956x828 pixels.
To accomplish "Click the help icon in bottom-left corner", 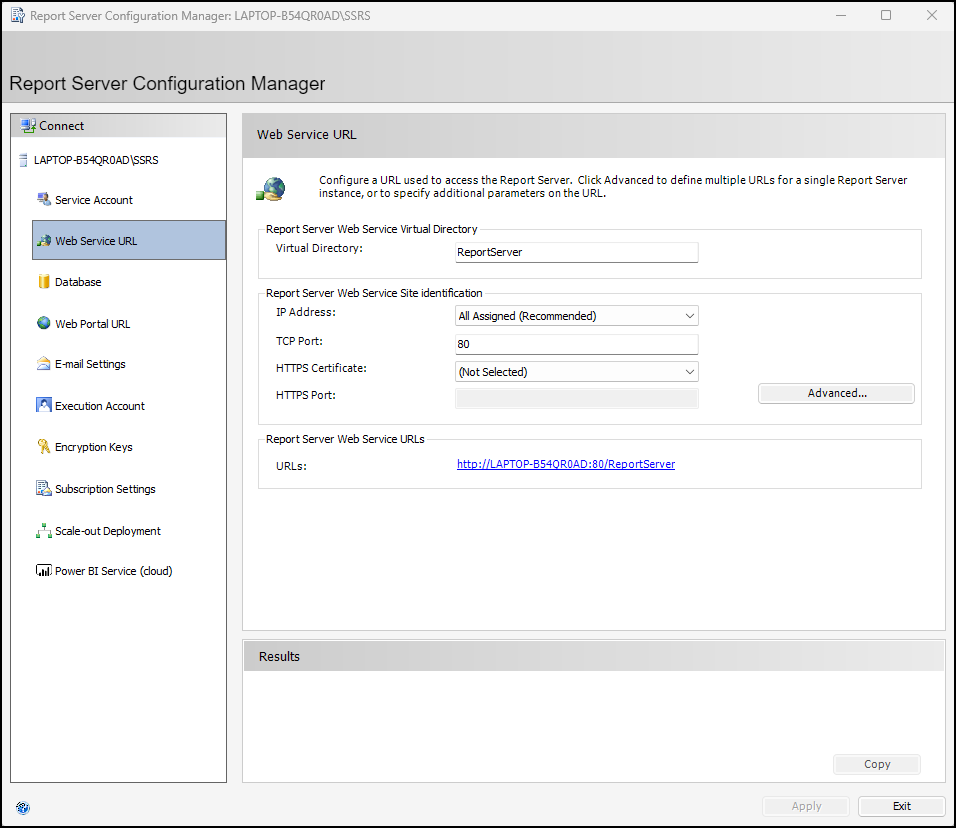I will pyautogui.click(x=23, y=807).
